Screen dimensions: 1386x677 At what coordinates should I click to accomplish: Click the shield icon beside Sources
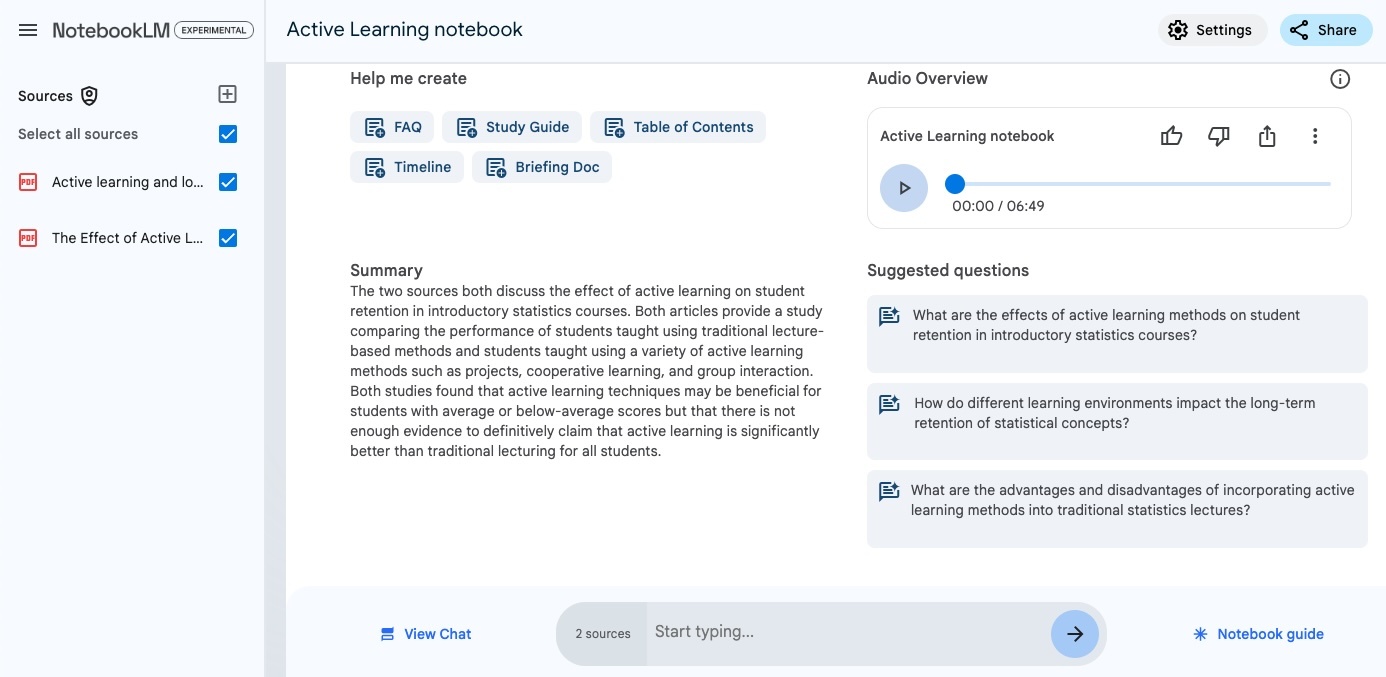click(x=90, y=96)
